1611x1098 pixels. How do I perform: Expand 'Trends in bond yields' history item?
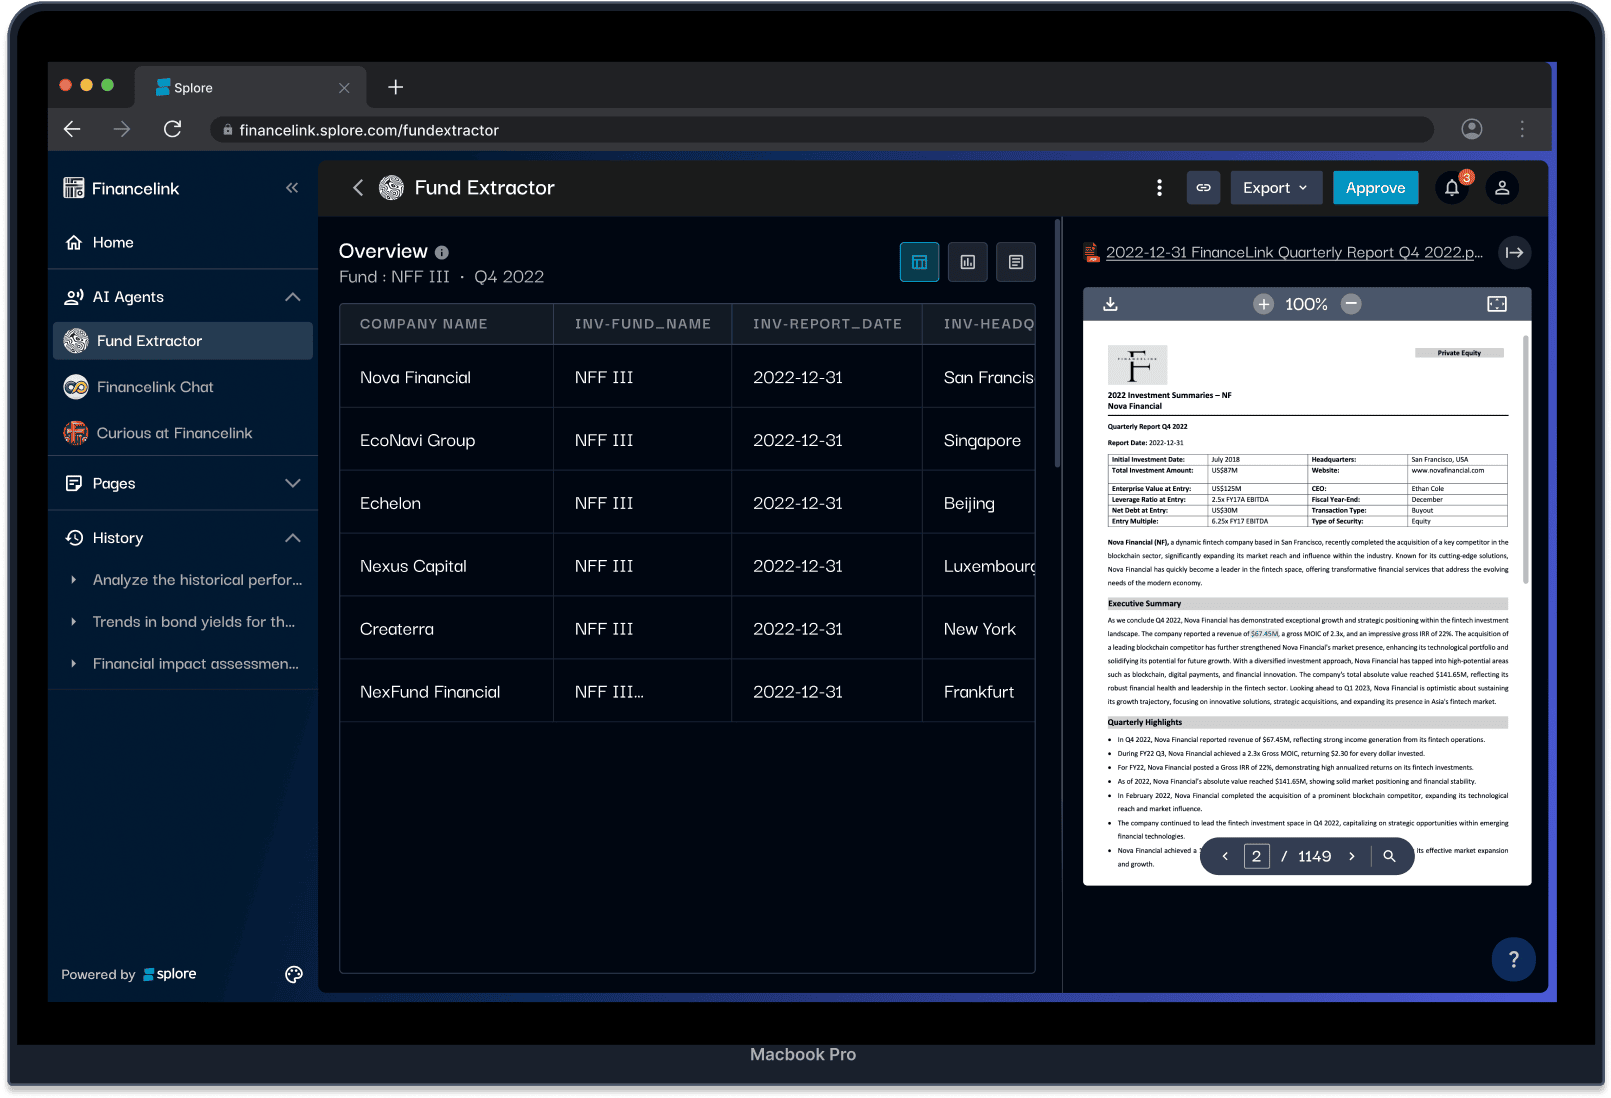(73, 622)
